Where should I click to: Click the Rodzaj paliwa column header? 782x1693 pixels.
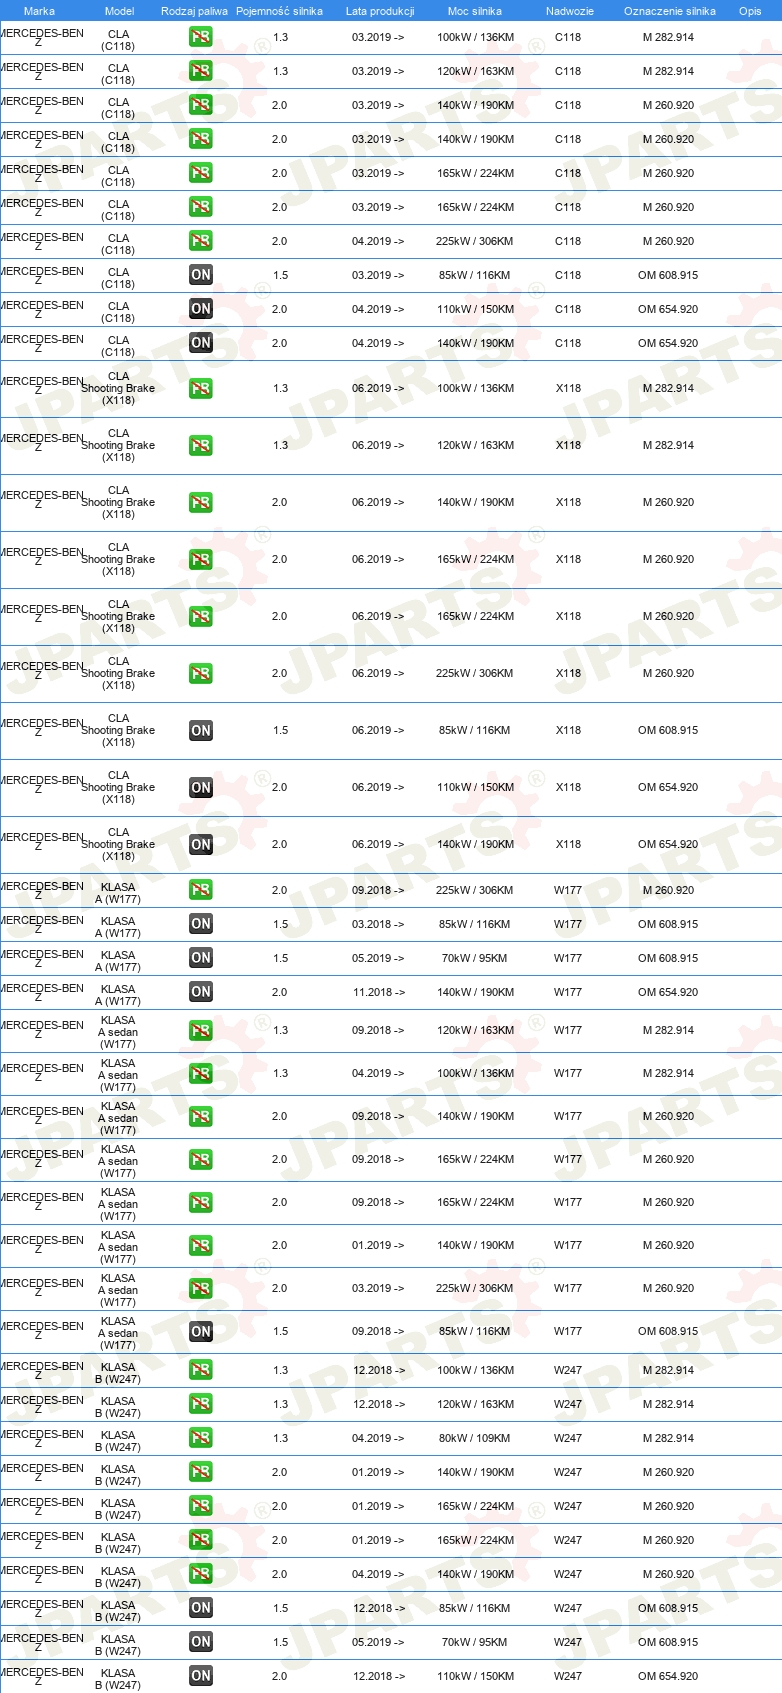194,11
